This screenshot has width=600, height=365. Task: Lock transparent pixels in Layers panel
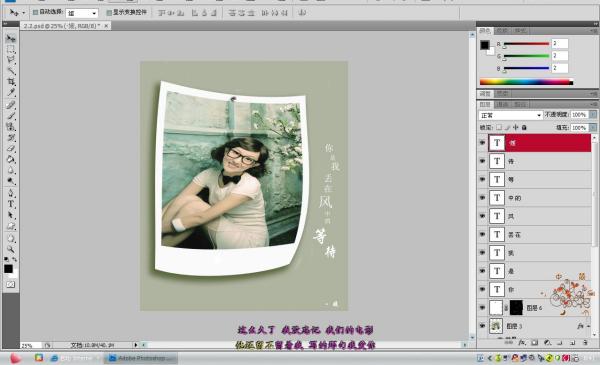tap(499, 127)
